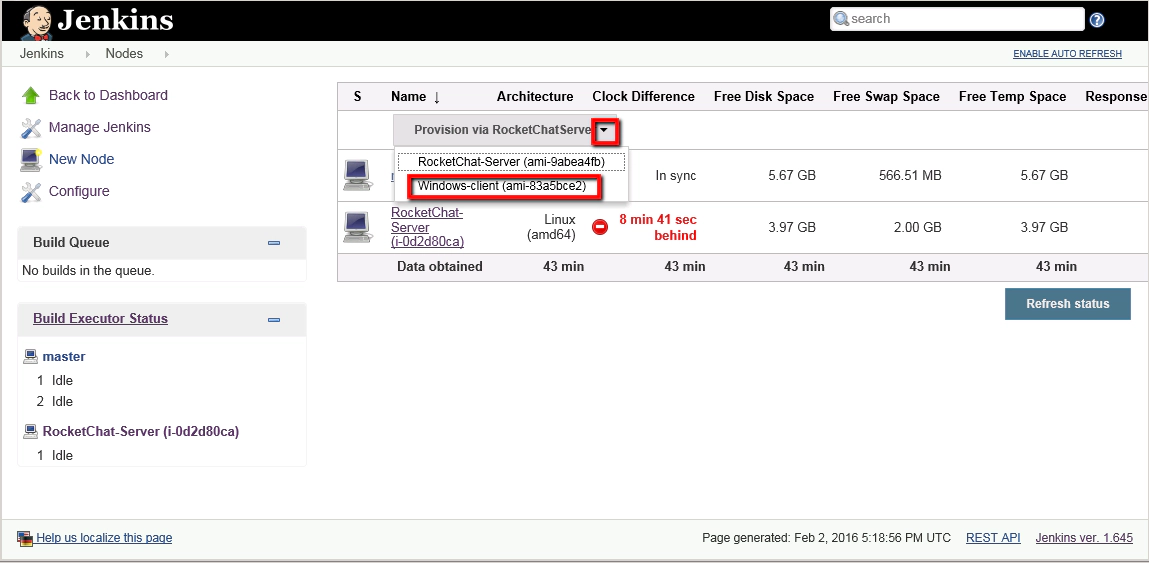Sort table by Name column header
Image resolution: width=1149 pixels, height=563 pixels.
(x=408, y=97)
